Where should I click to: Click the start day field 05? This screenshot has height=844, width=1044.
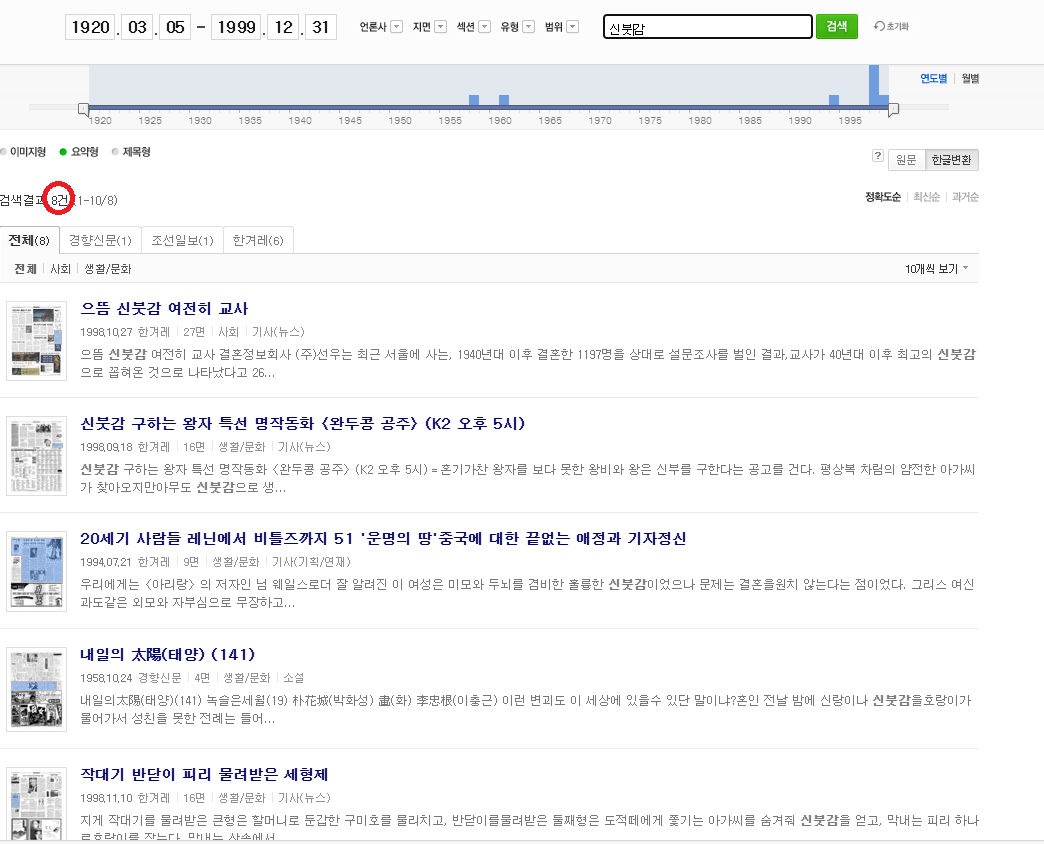click(x=175, y=27)
